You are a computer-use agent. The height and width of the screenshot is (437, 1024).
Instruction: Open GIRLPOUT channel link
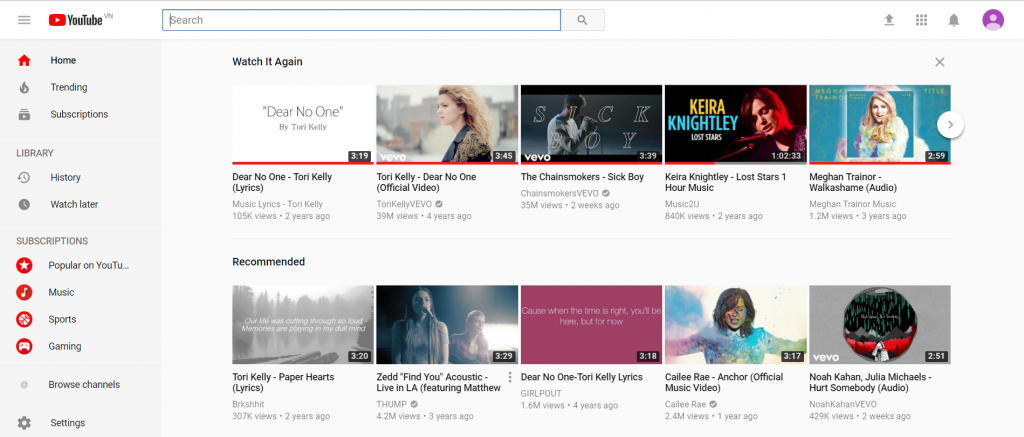[541, 393]
